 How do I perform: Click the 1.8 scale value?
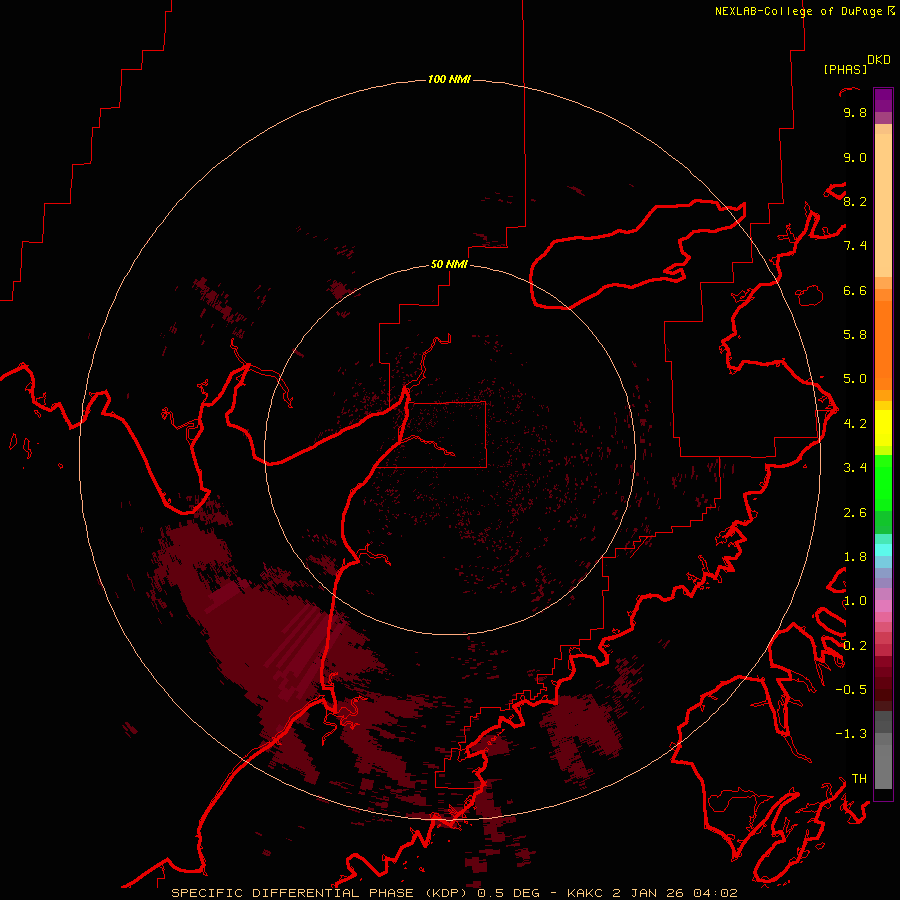[x=855, y=557]
